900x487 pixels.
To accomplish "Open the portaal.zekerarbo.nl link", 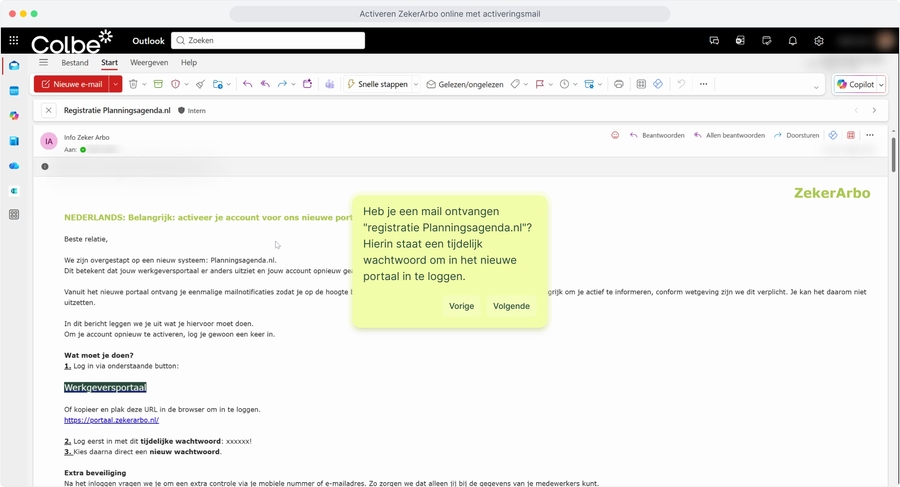I will point(111,421).
